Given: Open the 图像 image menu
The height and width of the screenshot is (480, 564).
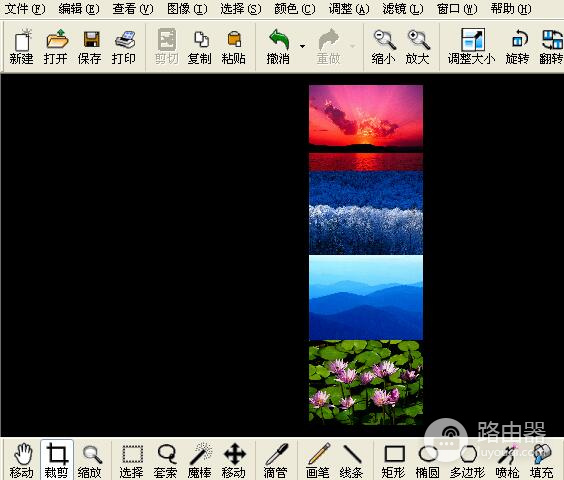Looking at the screenshot, I should point(187,9).
